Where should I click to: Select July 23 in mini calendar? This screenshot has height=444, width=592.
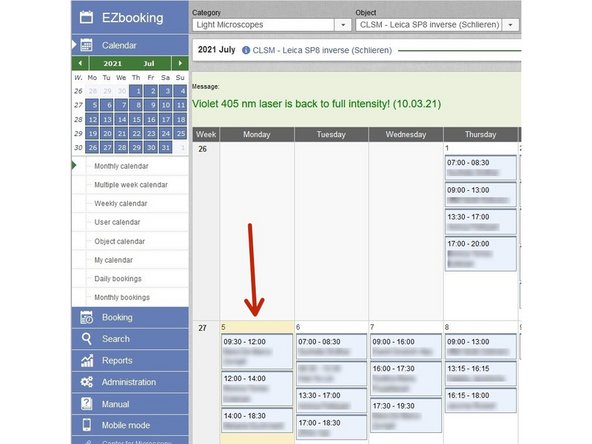click(151, 133)
